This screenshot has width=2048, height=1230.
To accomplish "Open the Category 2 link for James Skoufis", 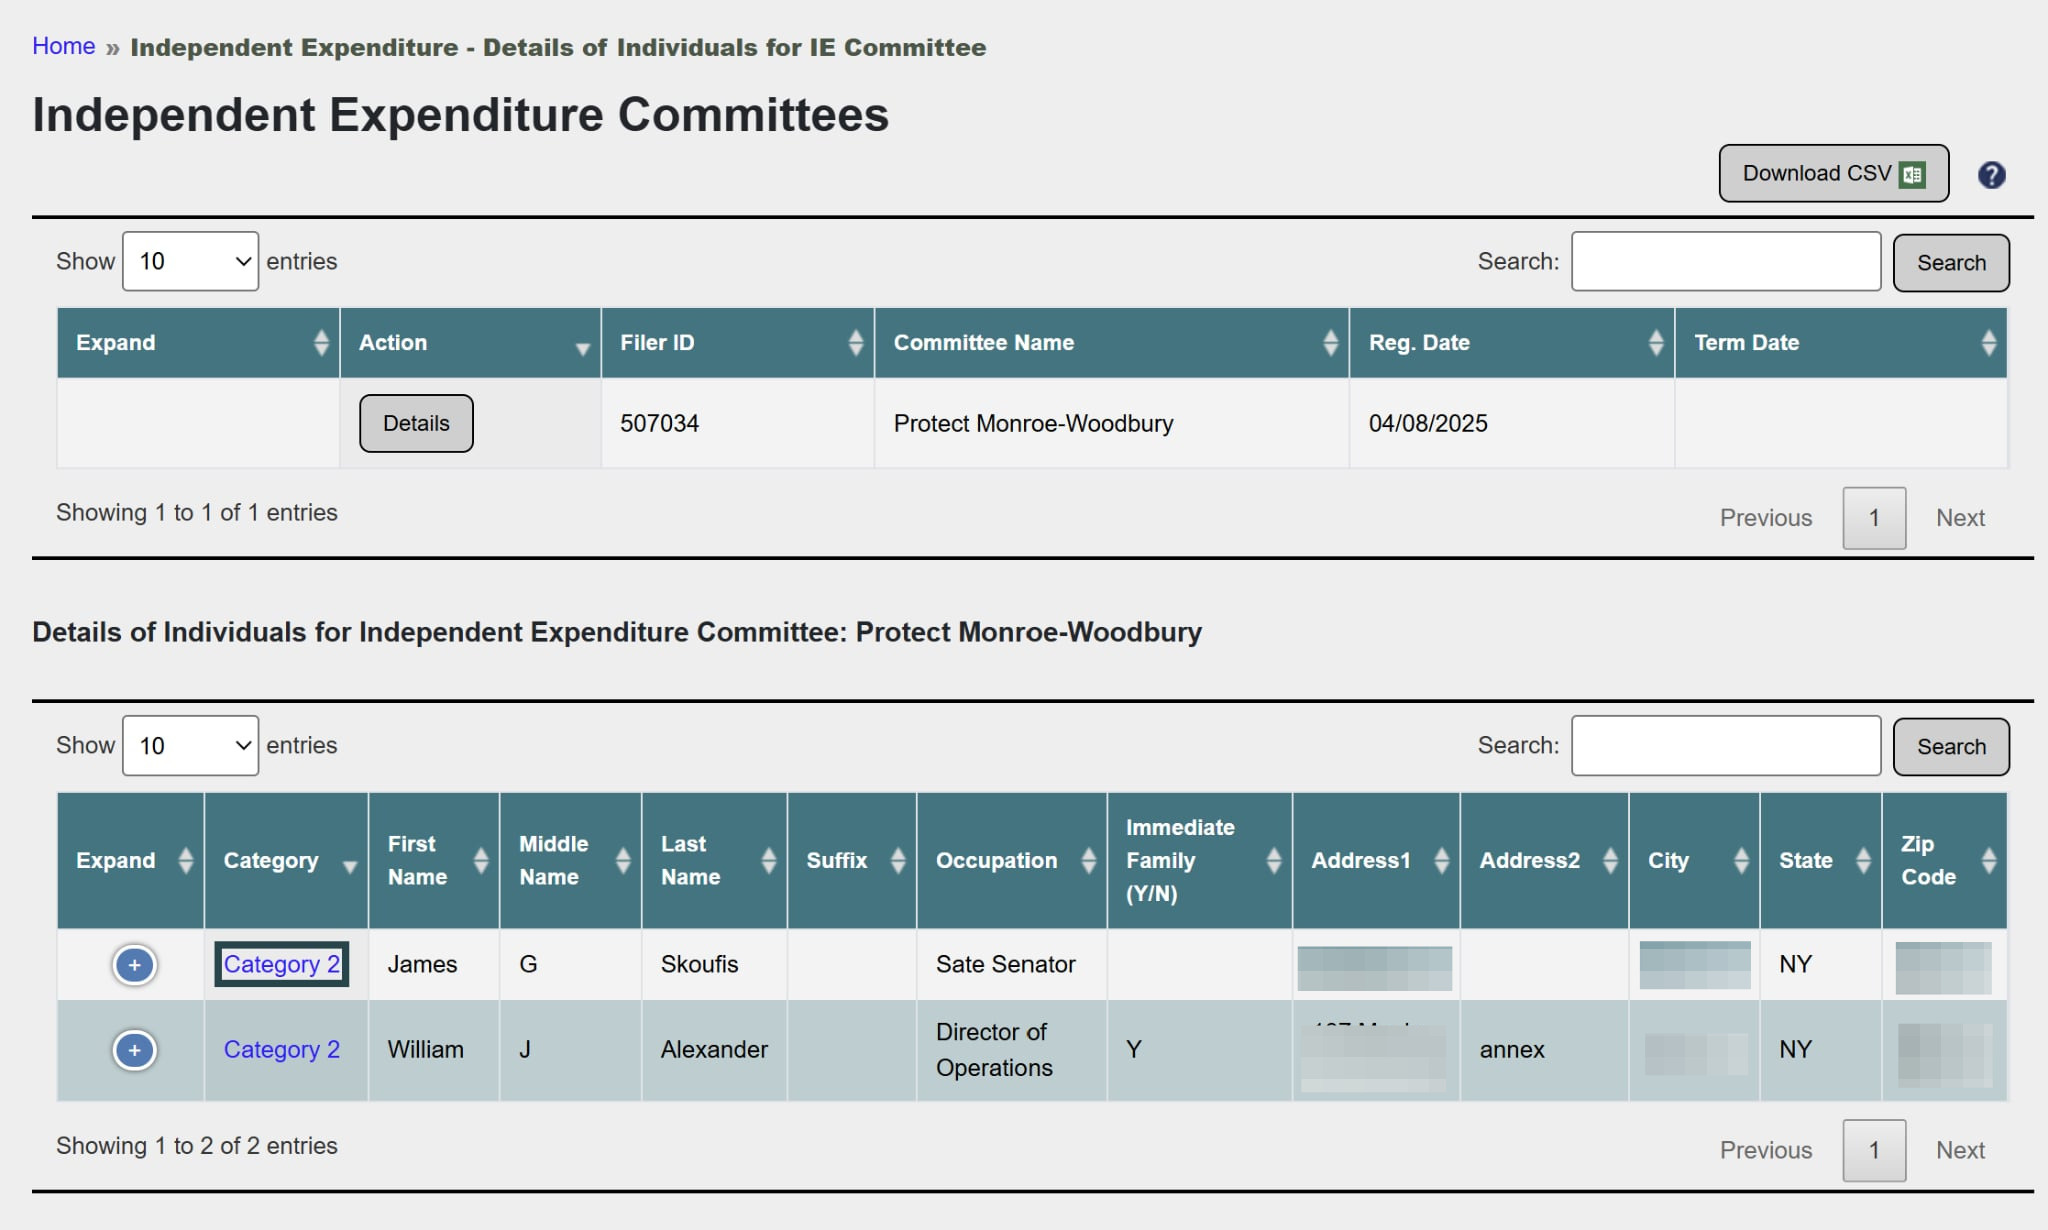I will coord(281,965).
